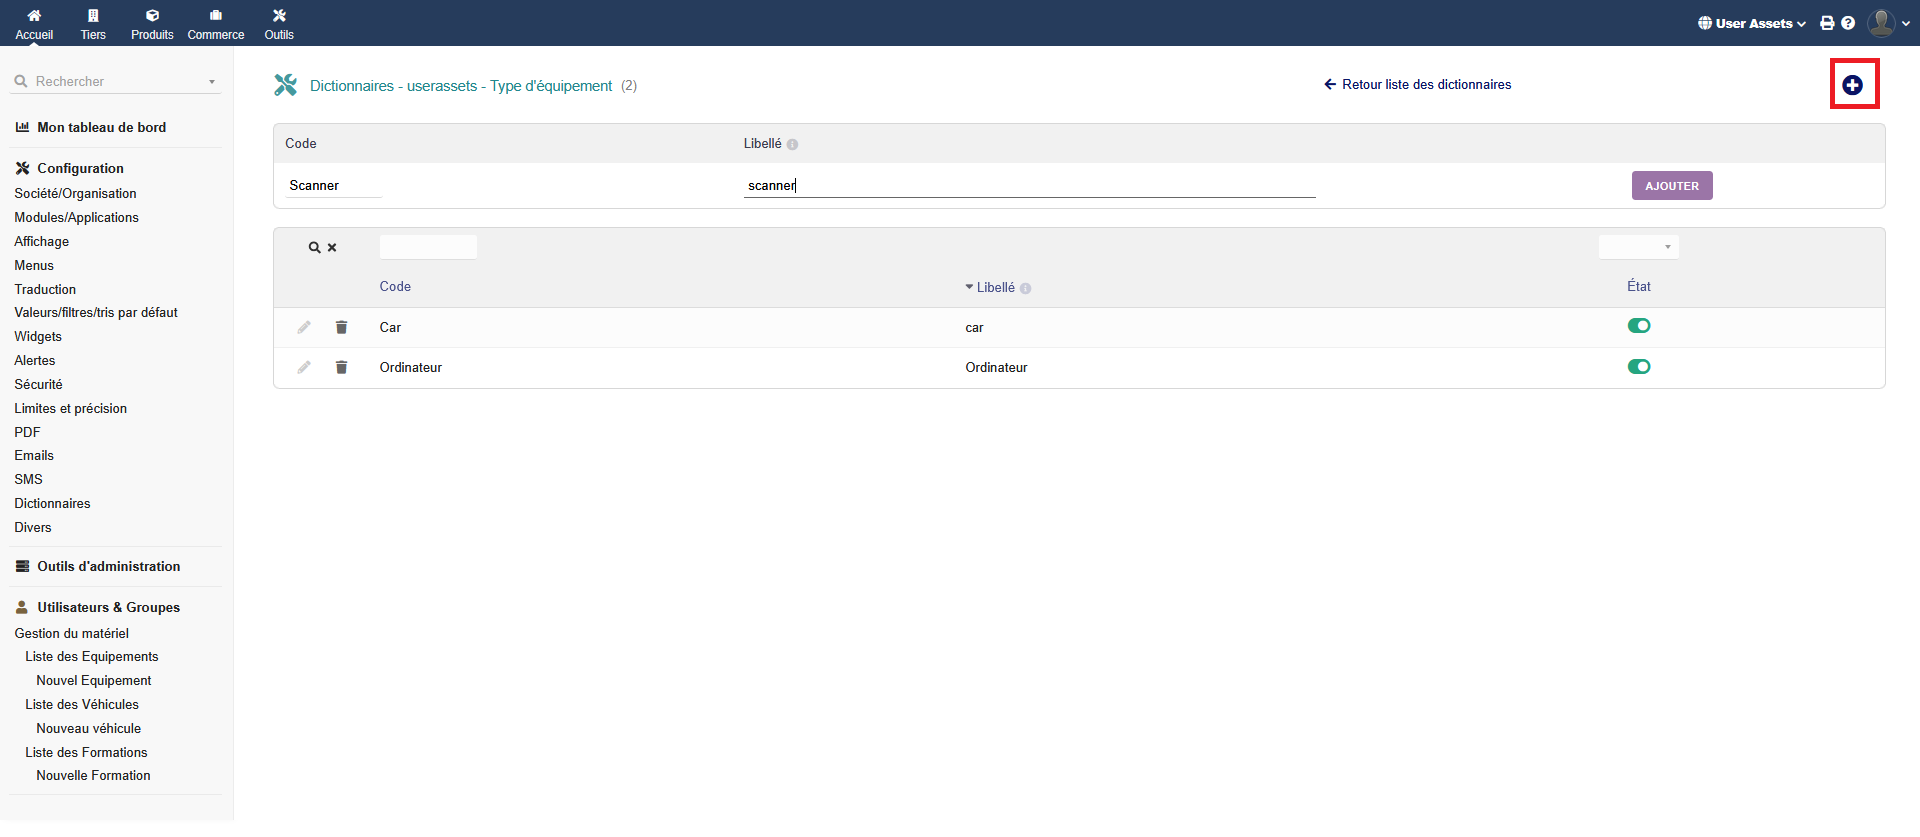Open the État filter dropdown

pos(1638,247)
